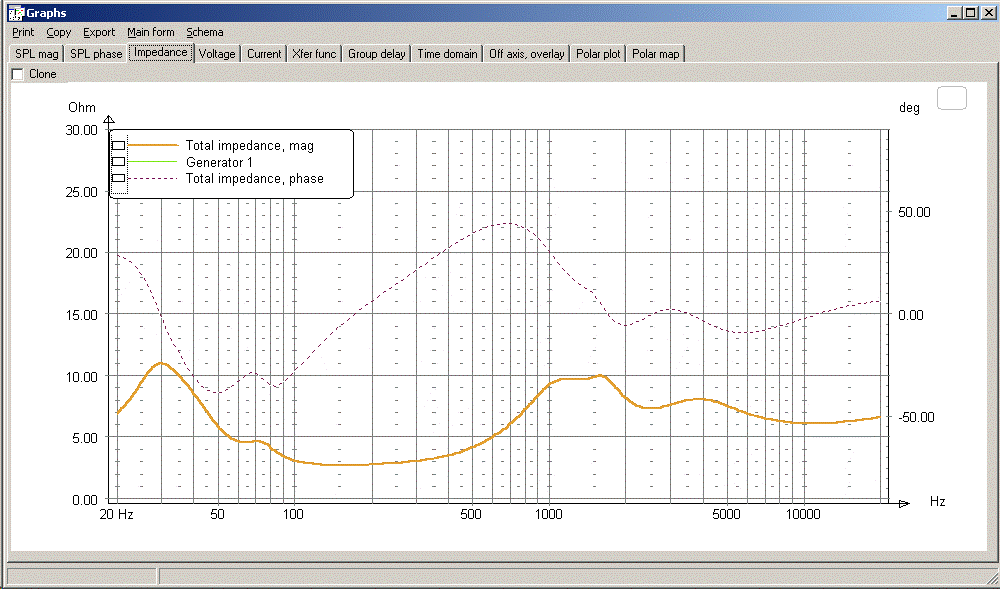The height and width of the screenshot is (589, 1000).
Task: Open the Copy menu
Action: pyautogui.click(x=59, y=32)
